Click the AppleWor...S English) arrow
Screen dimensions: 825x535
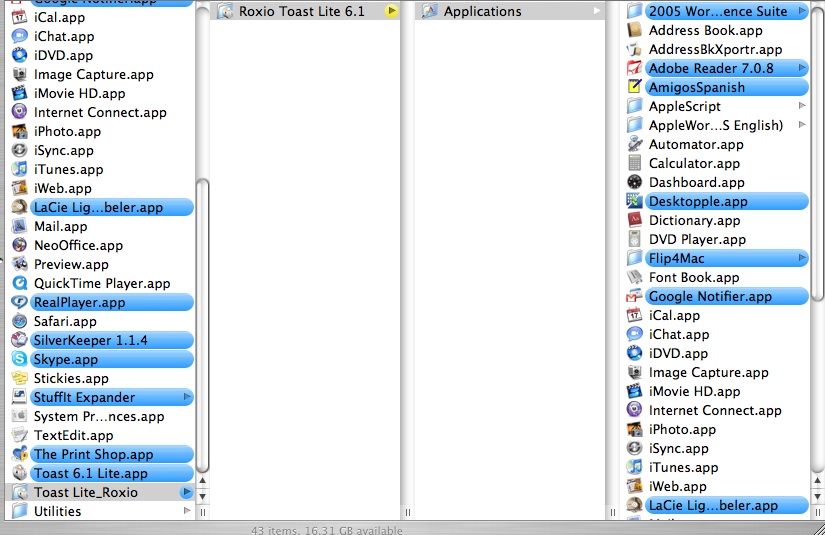point(802,125)
